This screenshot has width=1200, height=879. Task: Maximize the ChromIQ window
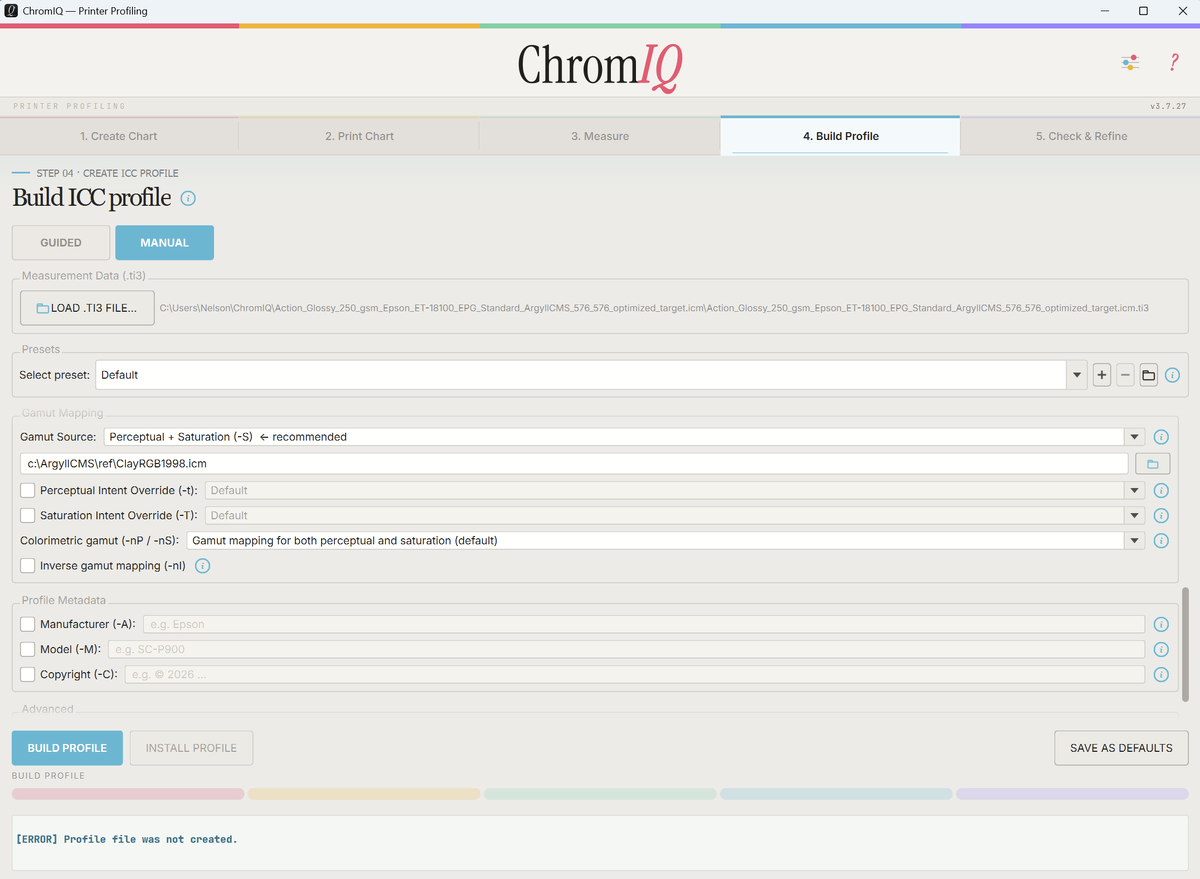tap(1143, 11)
